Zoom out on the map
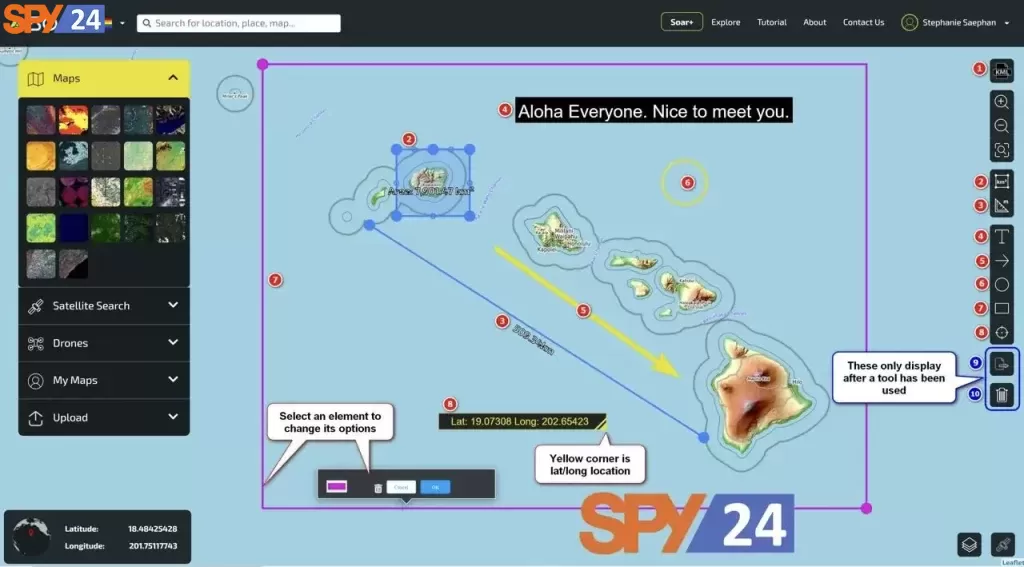Image resolution: width=1024 pixels, height=567 pixels. (x=1001, y=126)
